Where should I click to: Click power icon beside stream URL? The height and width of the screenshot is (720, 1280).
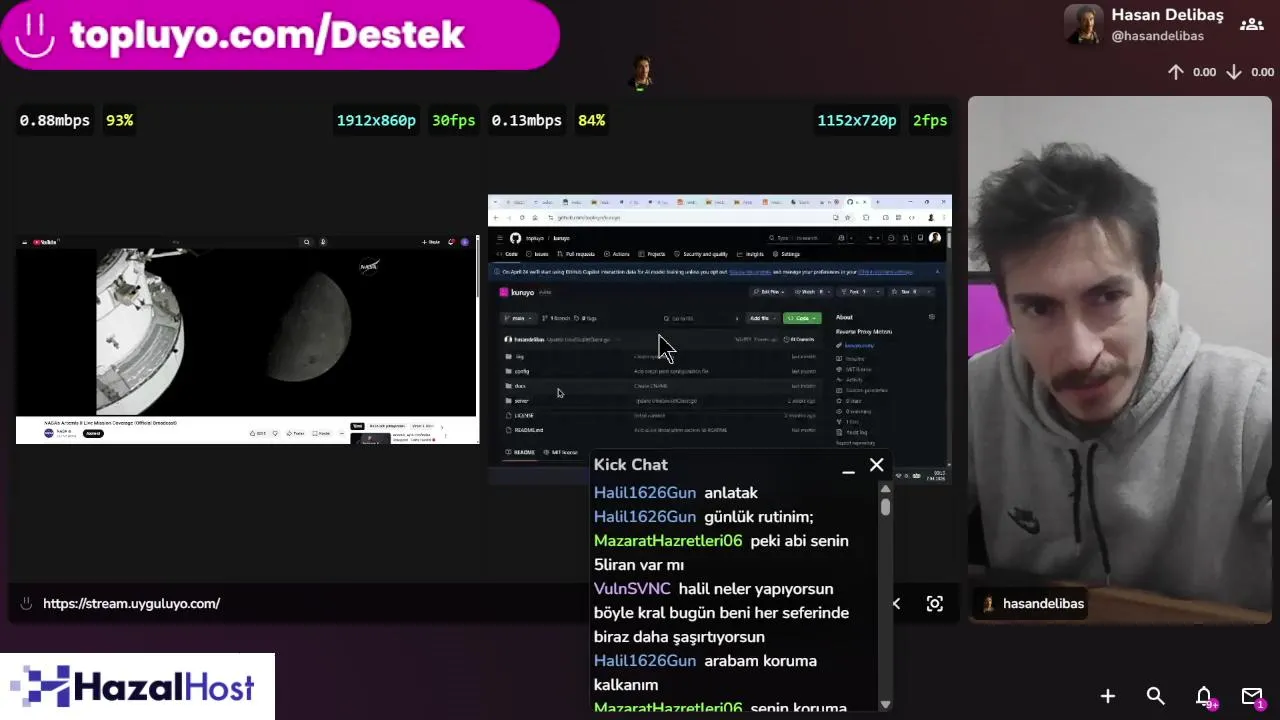(x=26, y=603)
